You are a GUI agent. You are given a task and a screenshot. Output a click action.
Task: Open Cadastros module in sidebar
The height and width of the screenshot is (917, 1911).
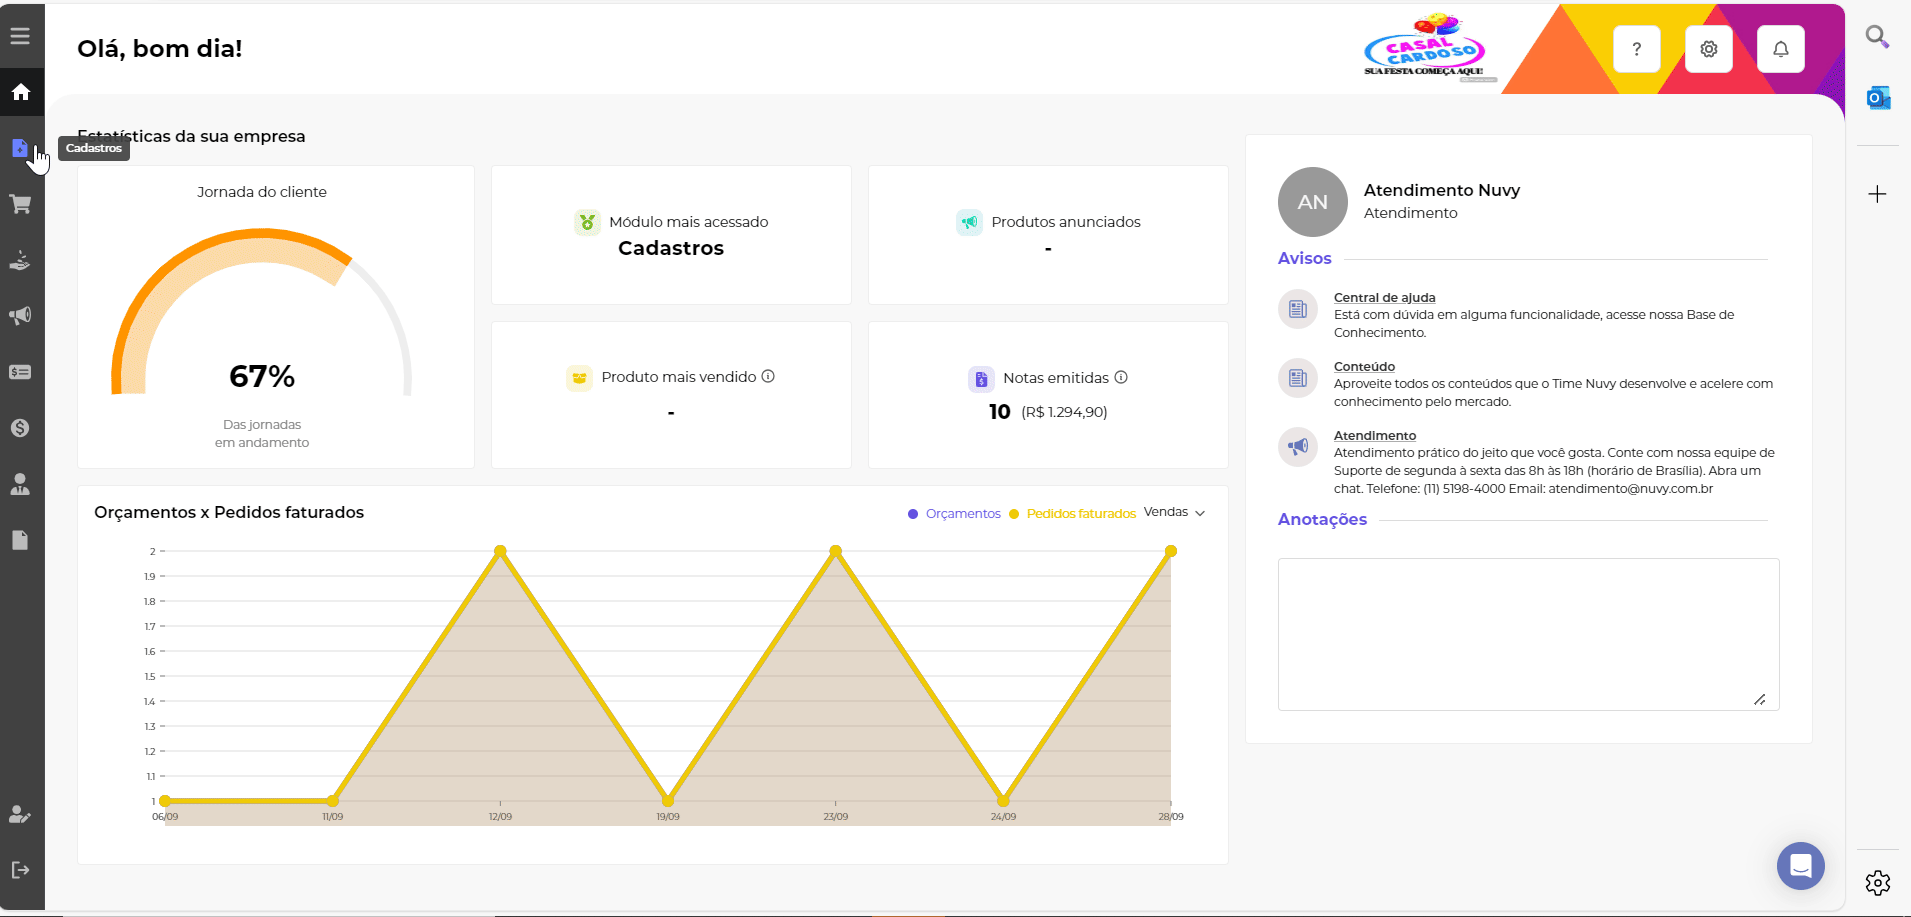pos(20,149)
